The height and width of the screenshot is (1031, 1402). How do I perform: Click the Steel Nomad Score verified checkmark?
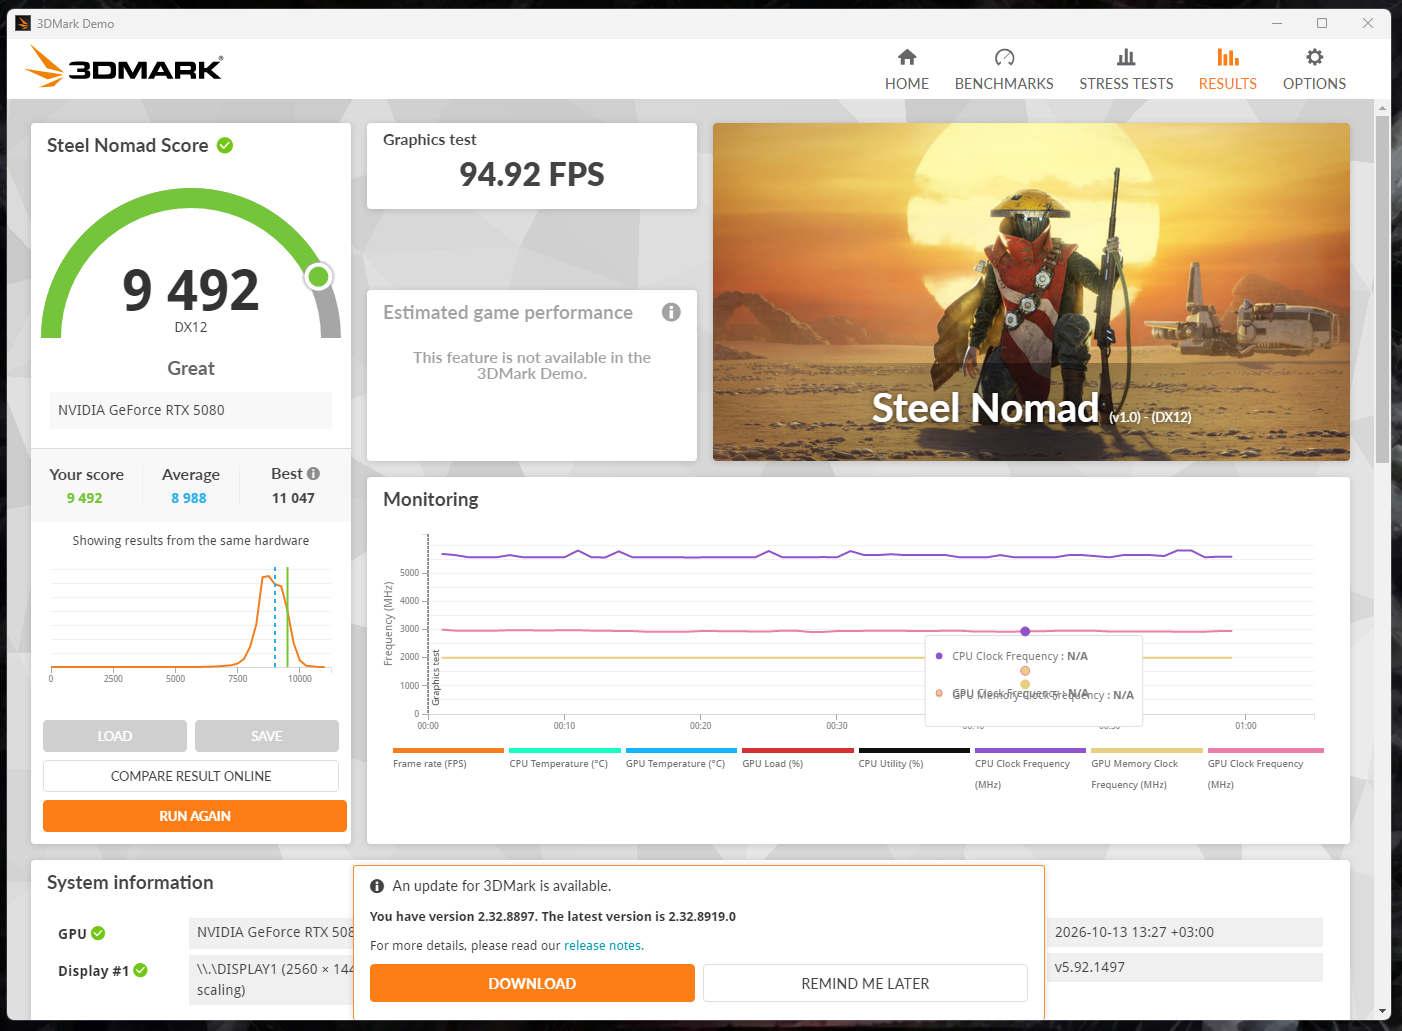(225, 145)
